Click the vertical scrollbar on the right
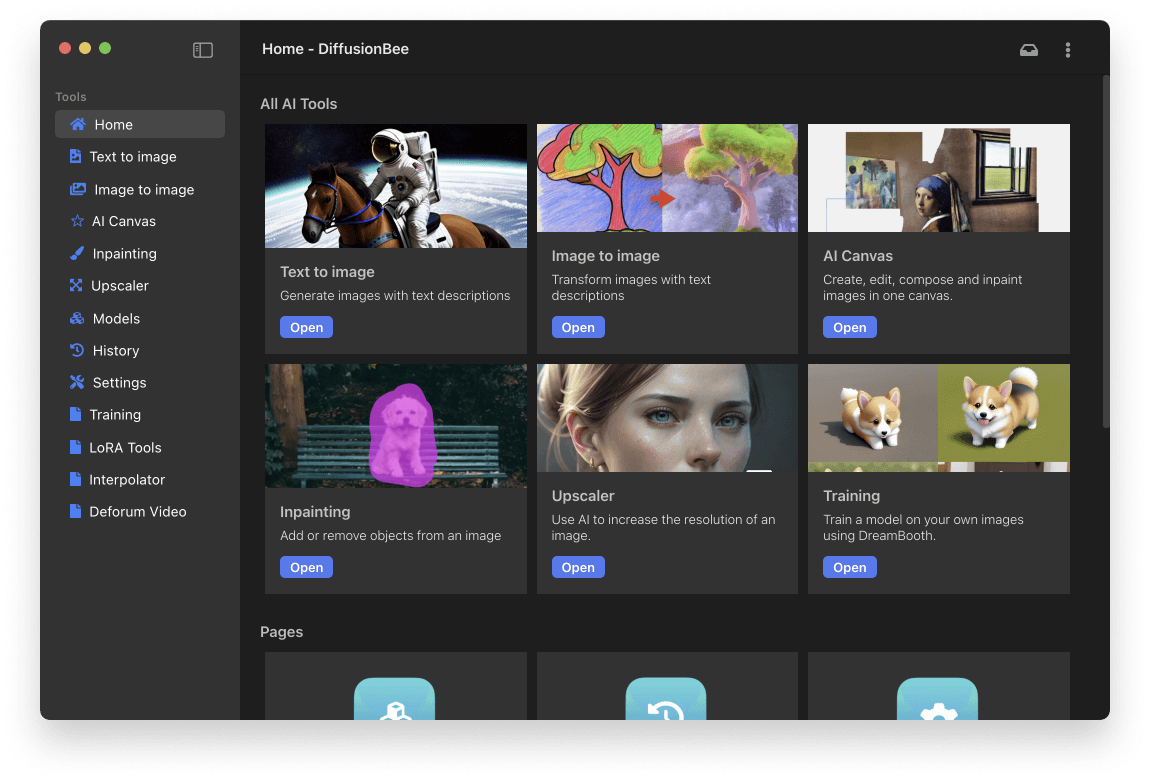 tap(1106, 251)
